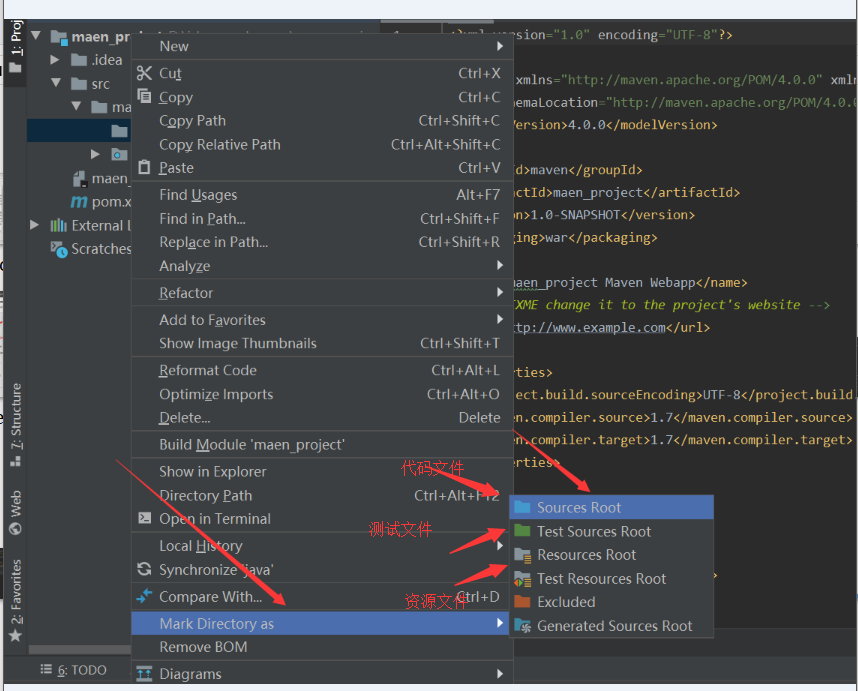This screenshot has height=691, width=858.
Task: Collapse the main folder arrow
Action: (x=76, y=106)
